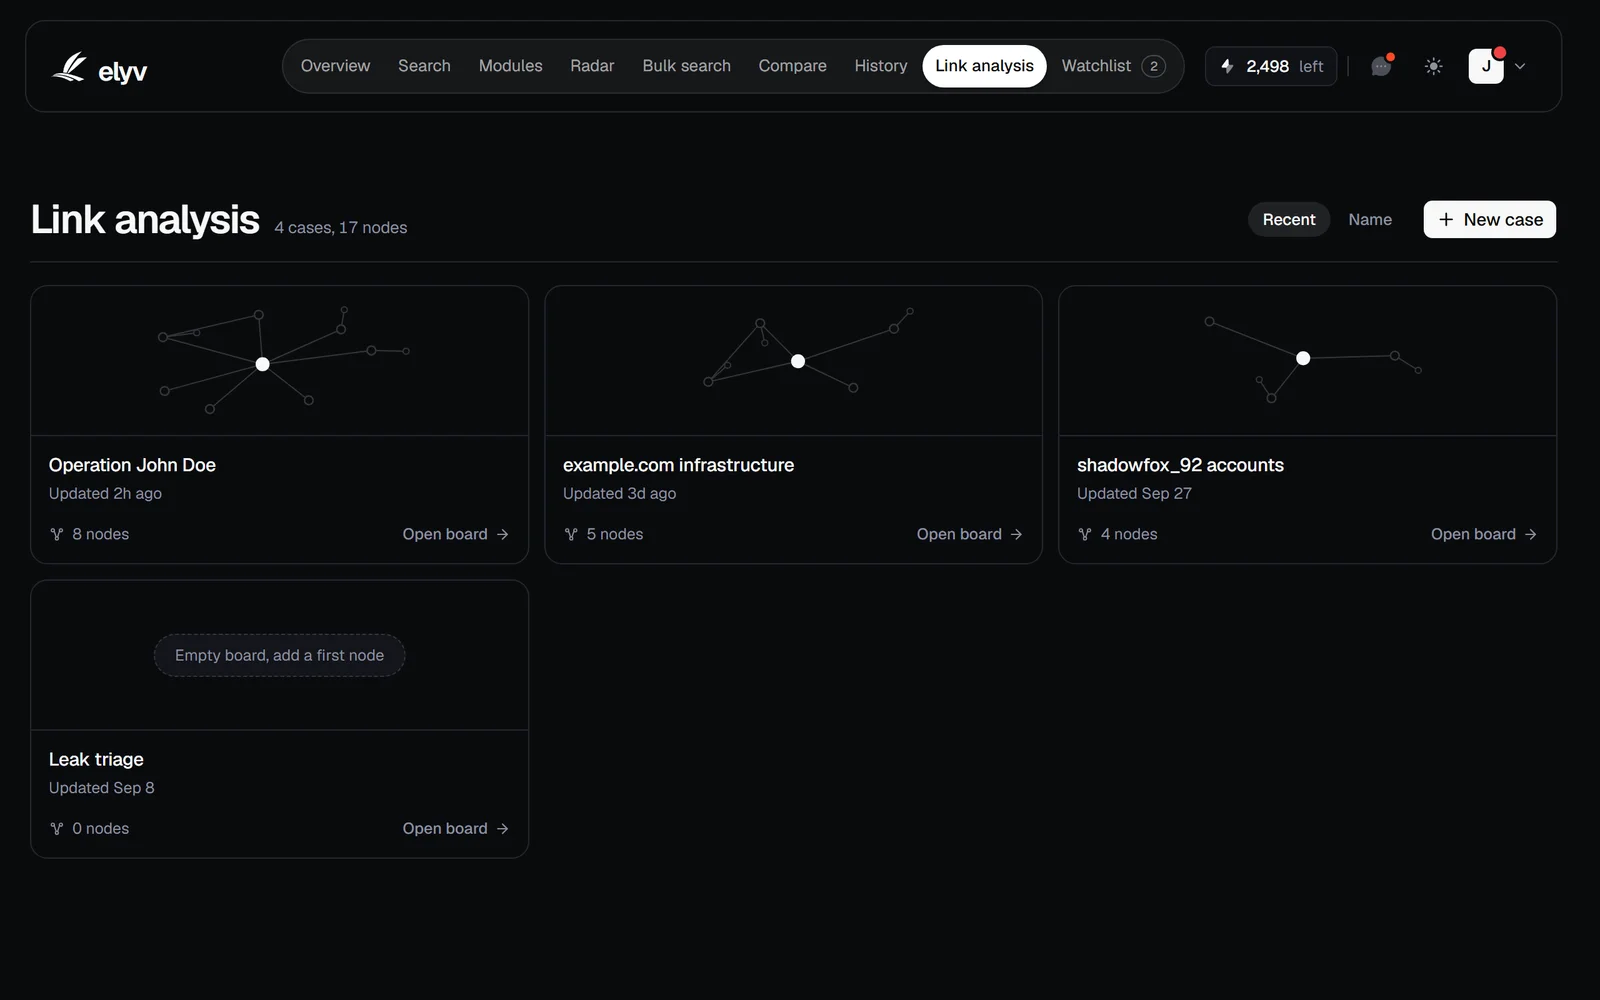The image size is (1600, 1000).
Task: Click the Operation John Doe graph preview
Action: 280,361
